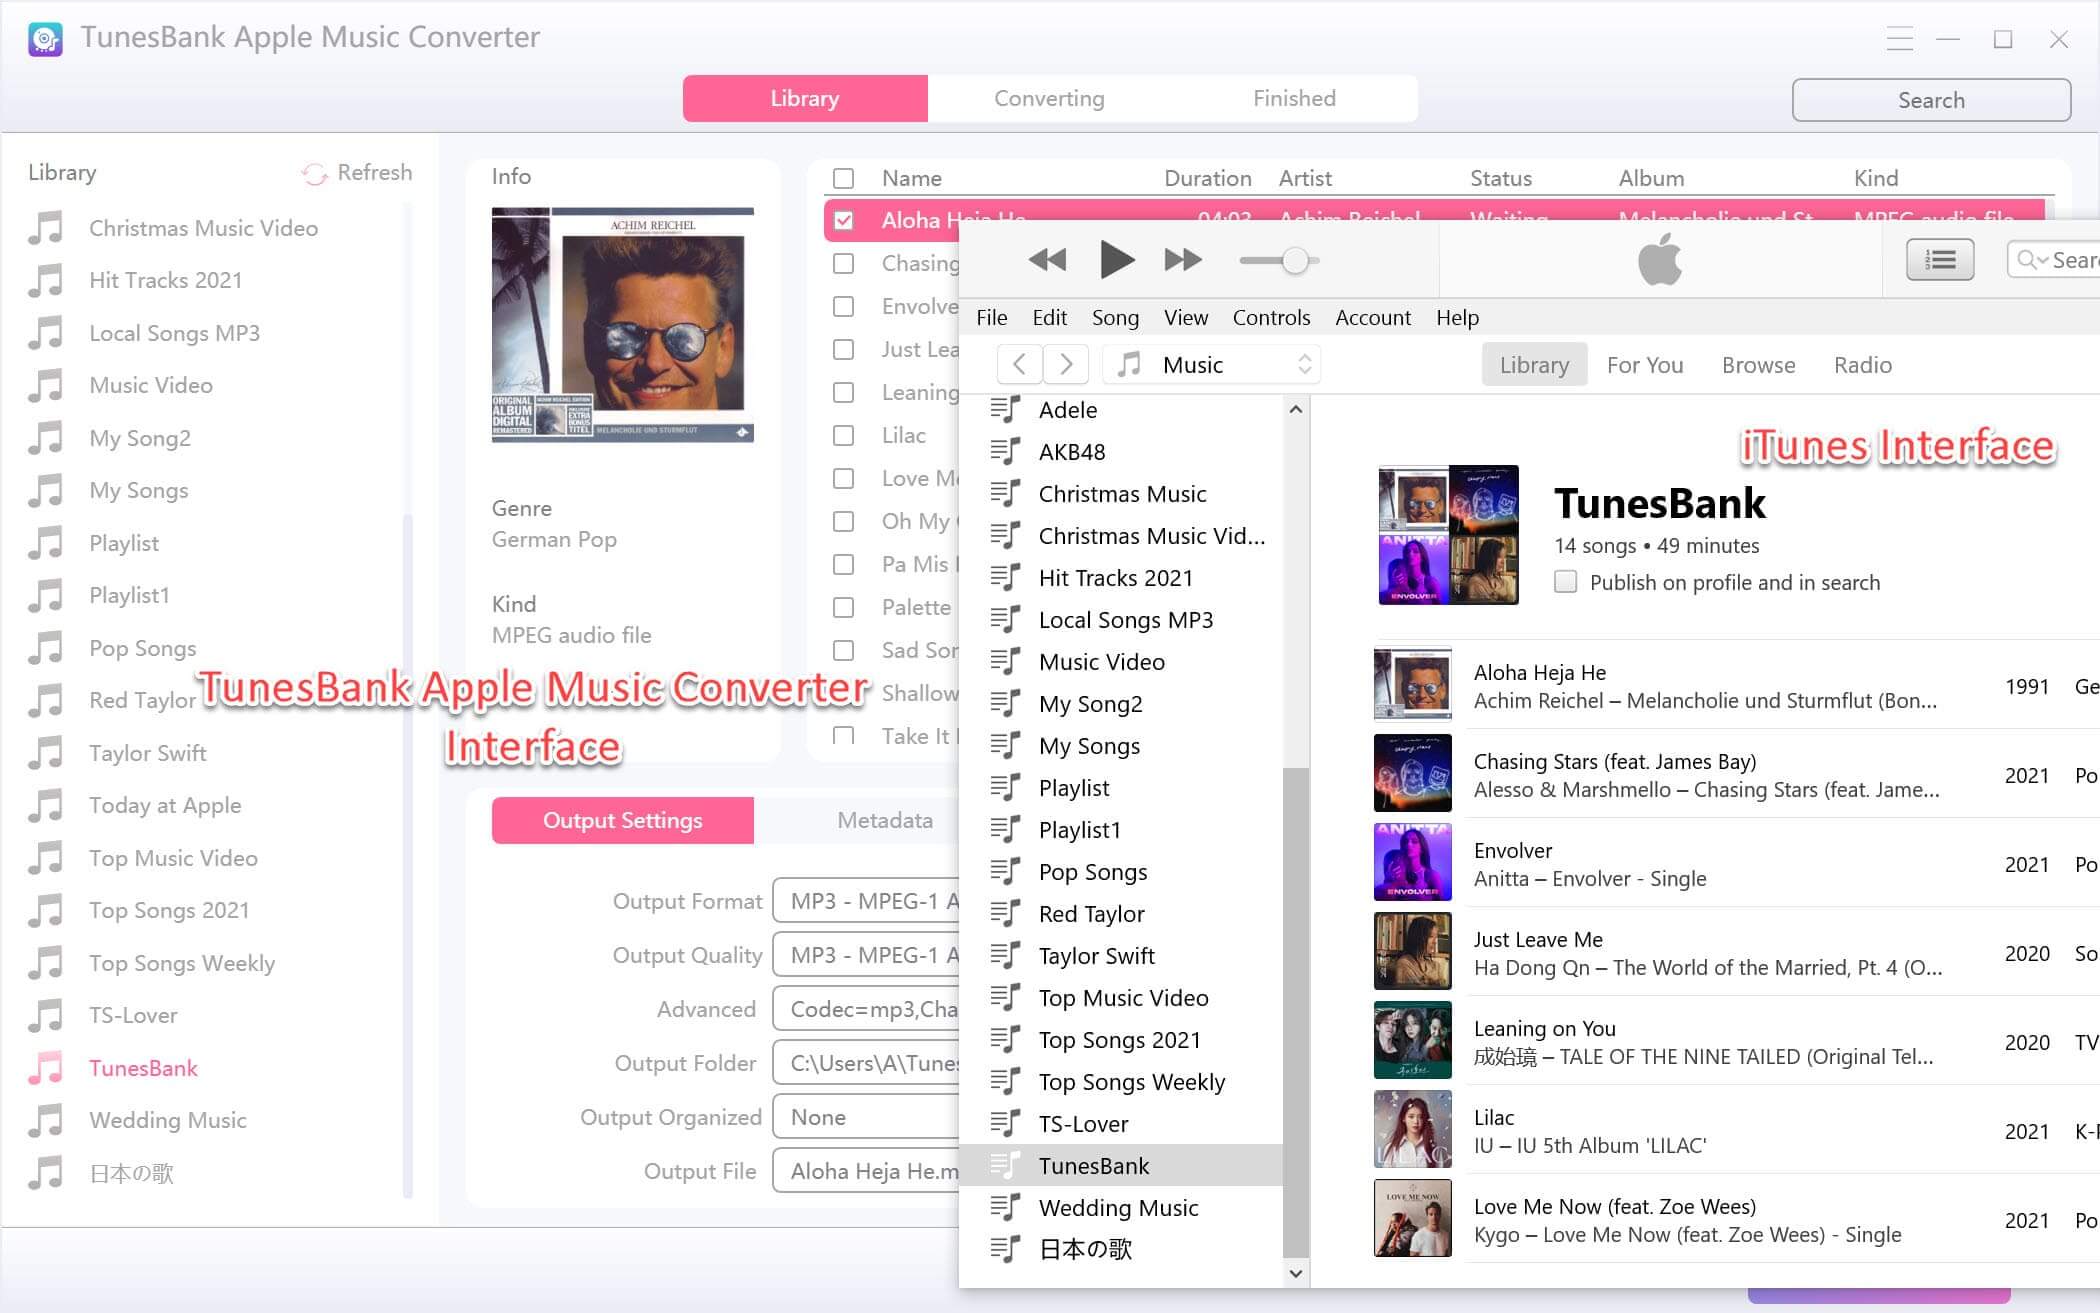Click the Adele playlist icon in iTunes
The image size is (2100, 1313).
pos(1005,410)
